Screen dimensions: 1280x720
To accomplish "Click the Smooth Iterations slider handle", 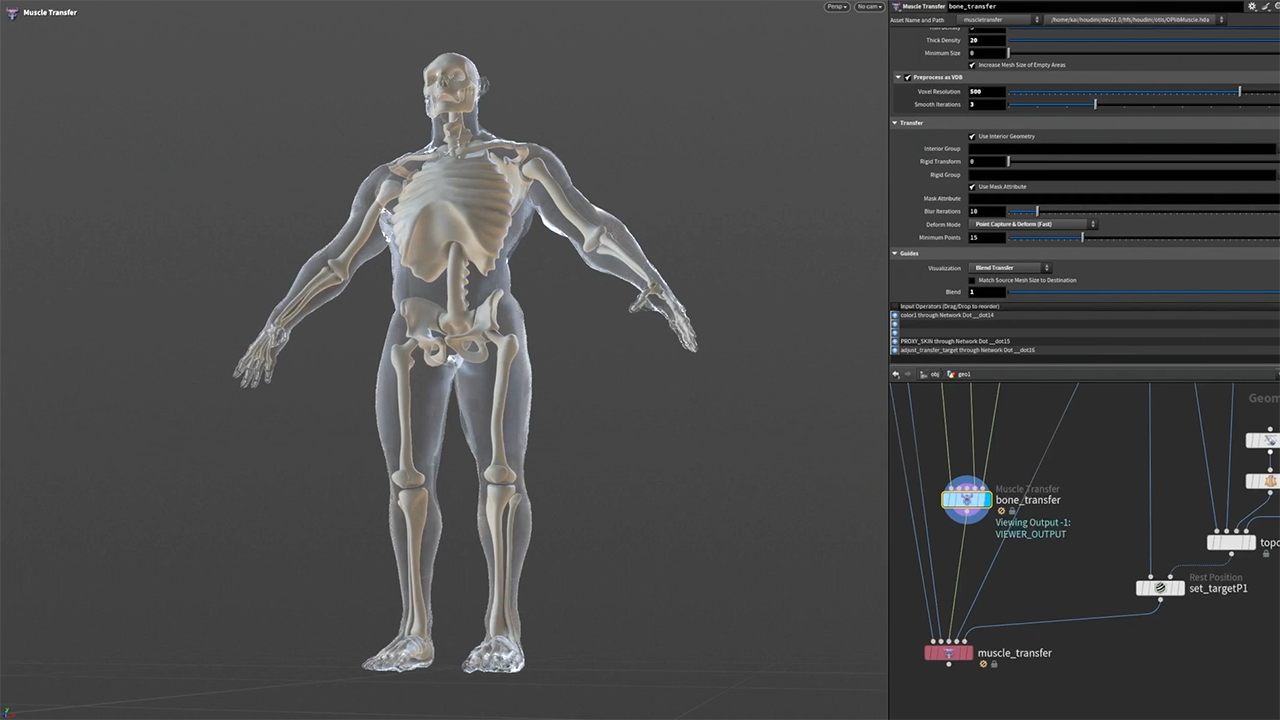I will (1095, 104).
